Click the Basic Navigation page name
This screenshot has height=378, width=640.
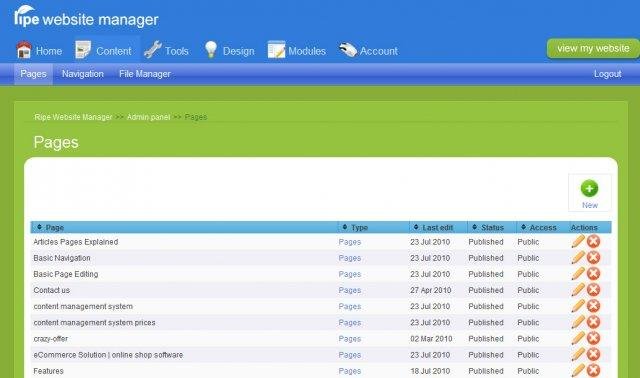point(62,258)
